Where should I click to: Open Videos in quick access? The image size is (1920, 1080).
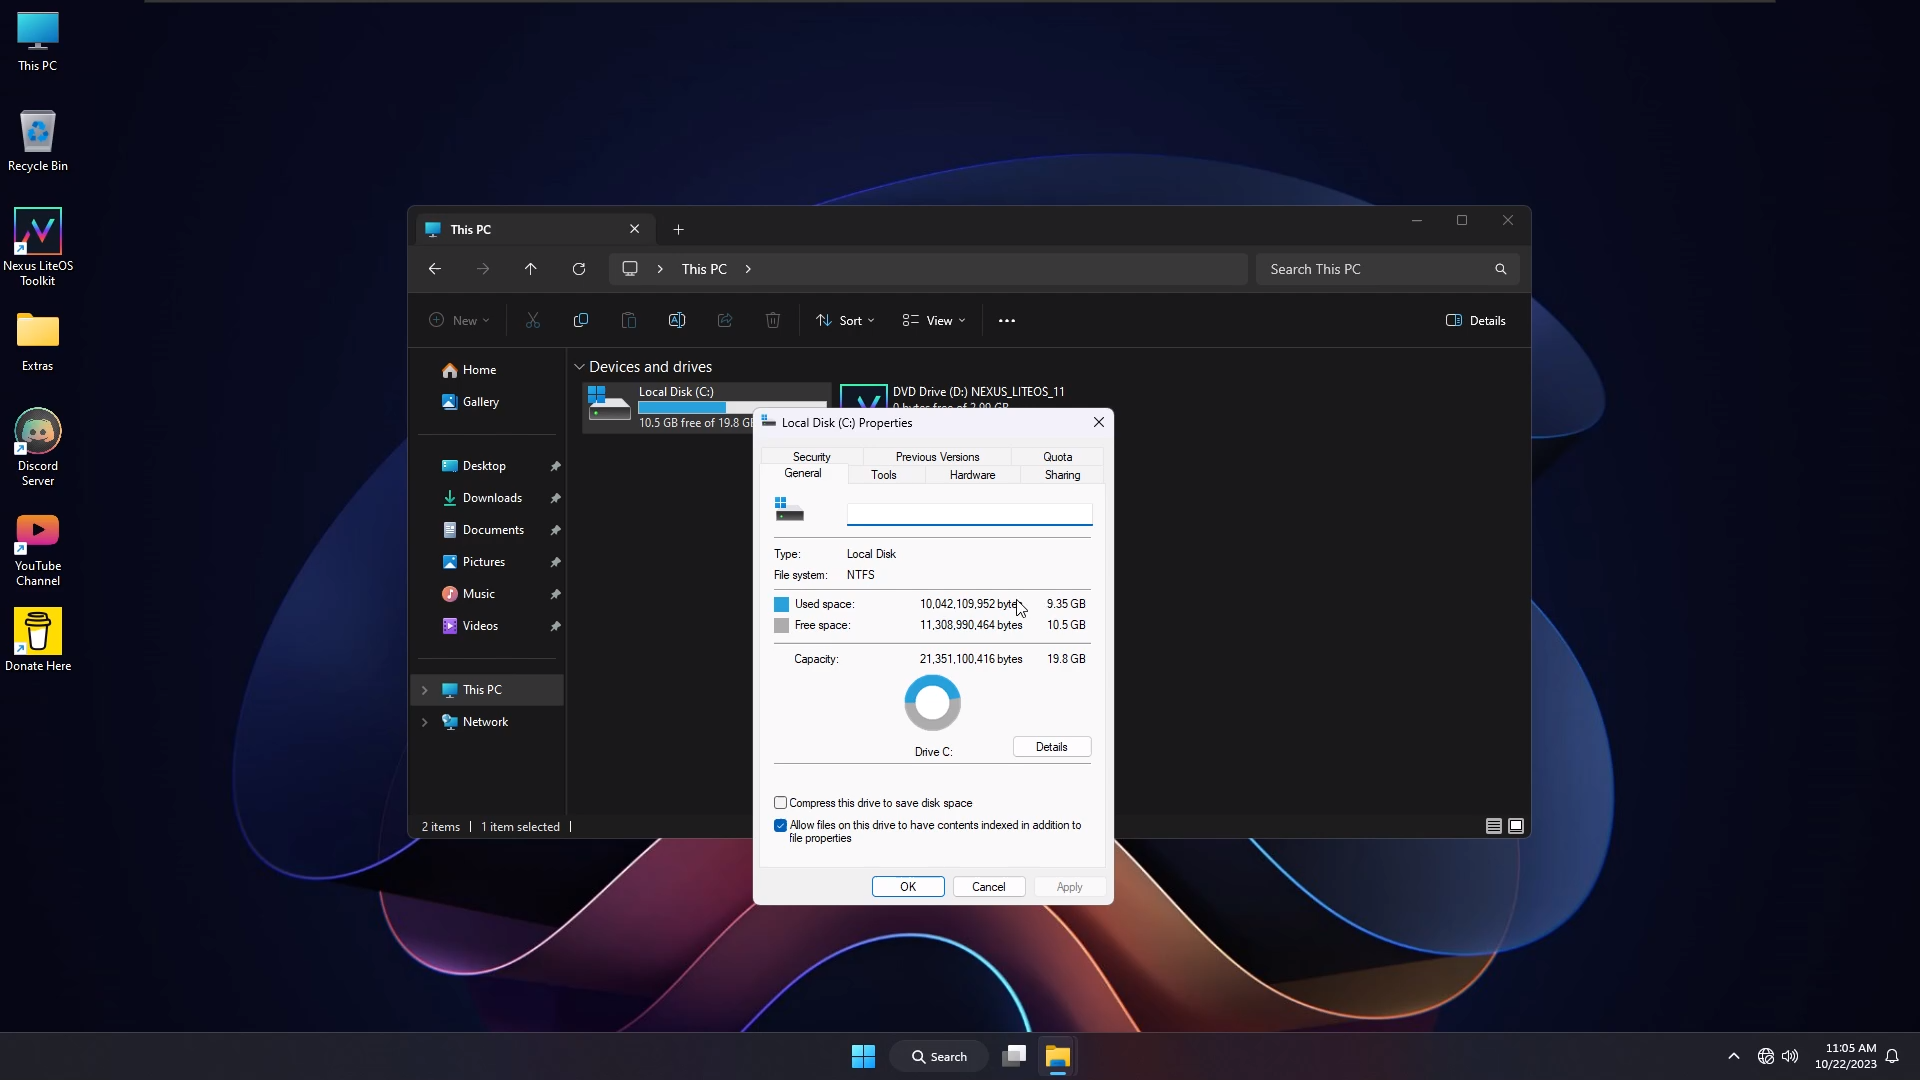point(480,626)
